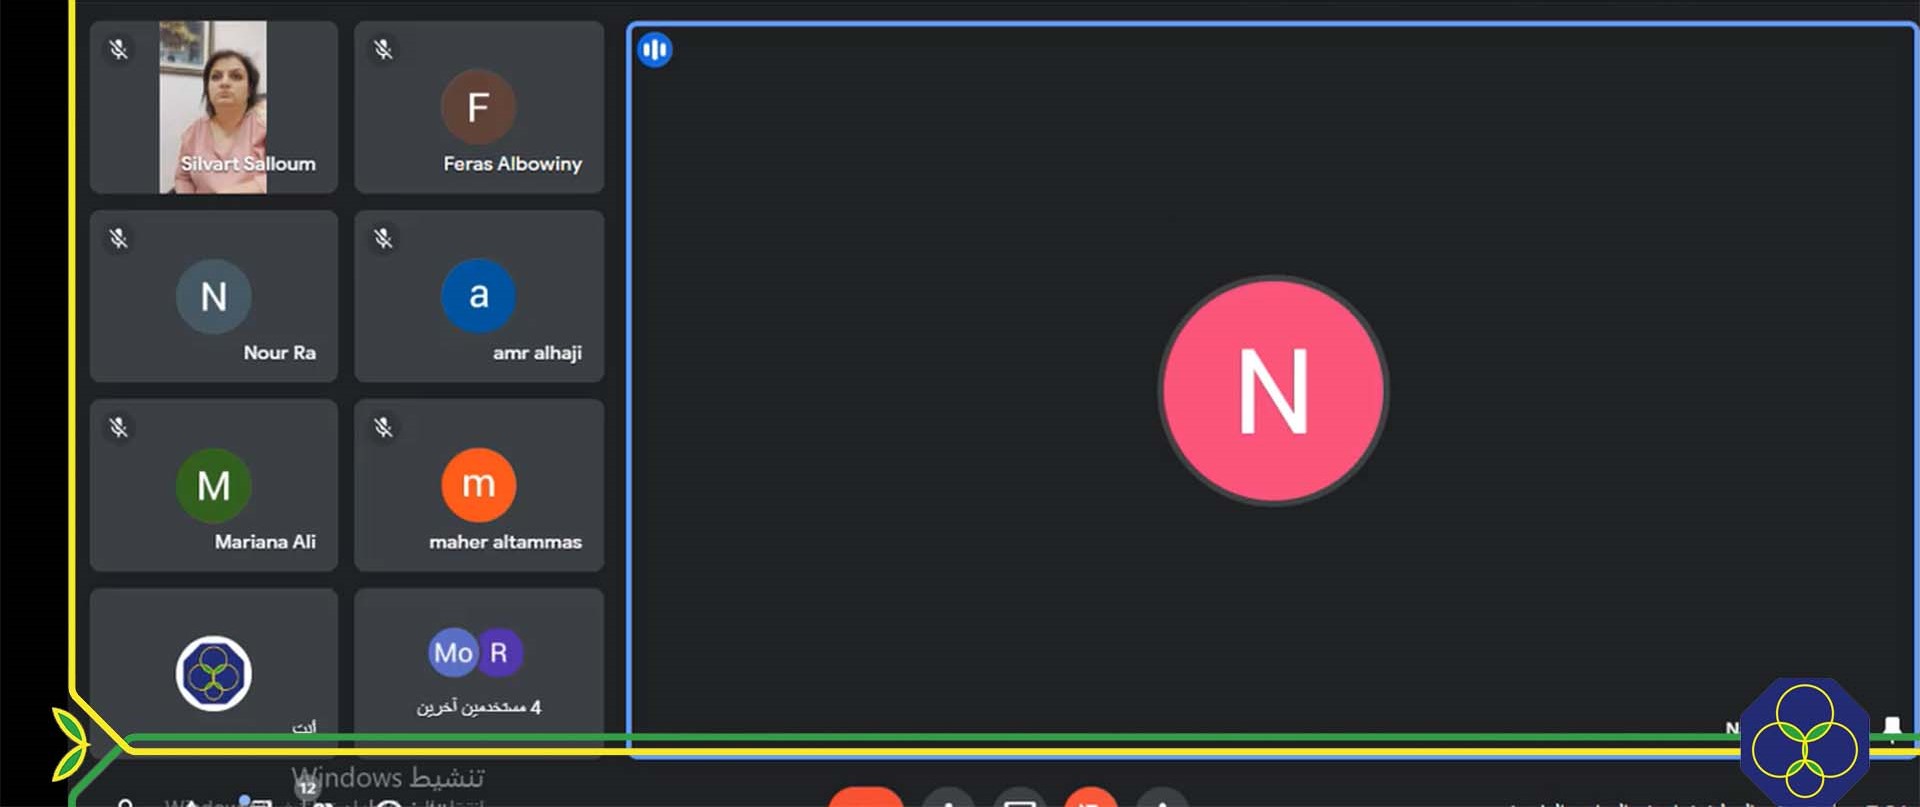Select Silvart Salloum's video thumbnail
This screenshot has width=1920, height=807.
213,106
